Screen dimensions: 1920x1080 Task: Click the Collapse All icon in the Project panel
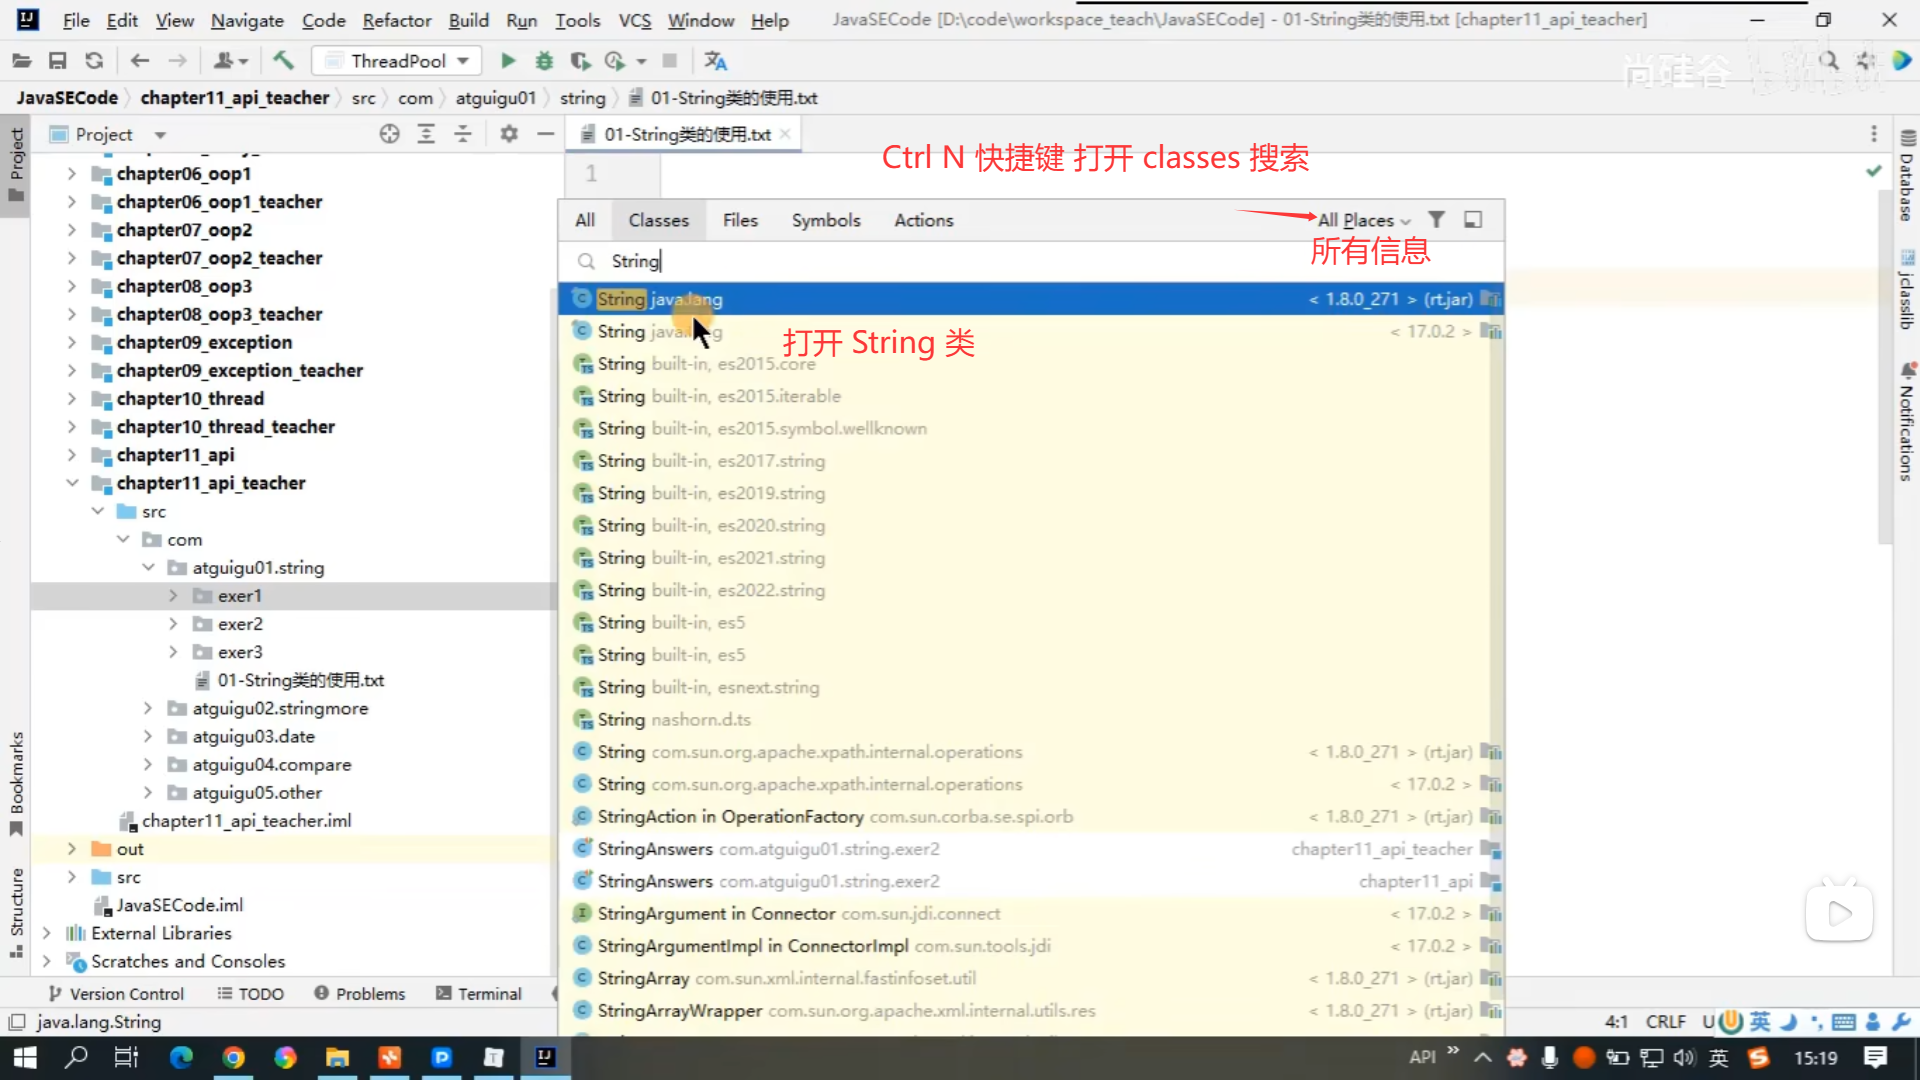point(463,134)
